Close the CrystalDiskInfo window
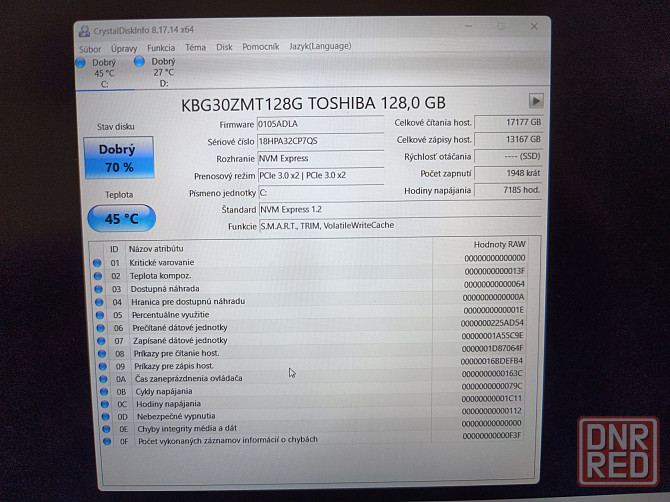Viewport: 670px width, 502px height. 534,26
